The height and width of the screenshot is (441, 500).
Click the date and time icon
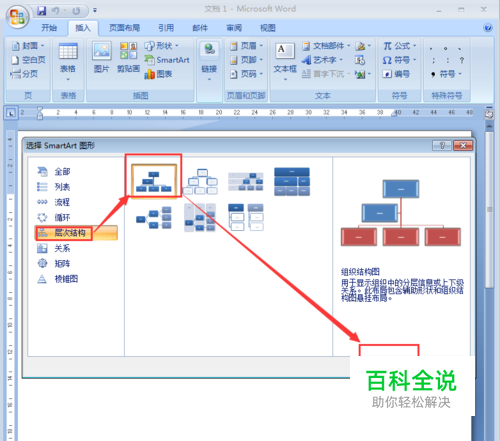click(360, 60)
